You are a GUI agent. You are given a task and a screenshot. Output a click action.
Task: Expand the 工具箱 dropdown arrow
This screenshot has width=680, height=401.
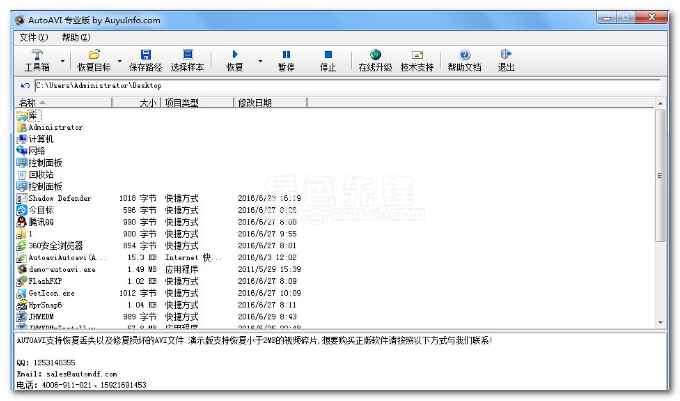(62, 61)
